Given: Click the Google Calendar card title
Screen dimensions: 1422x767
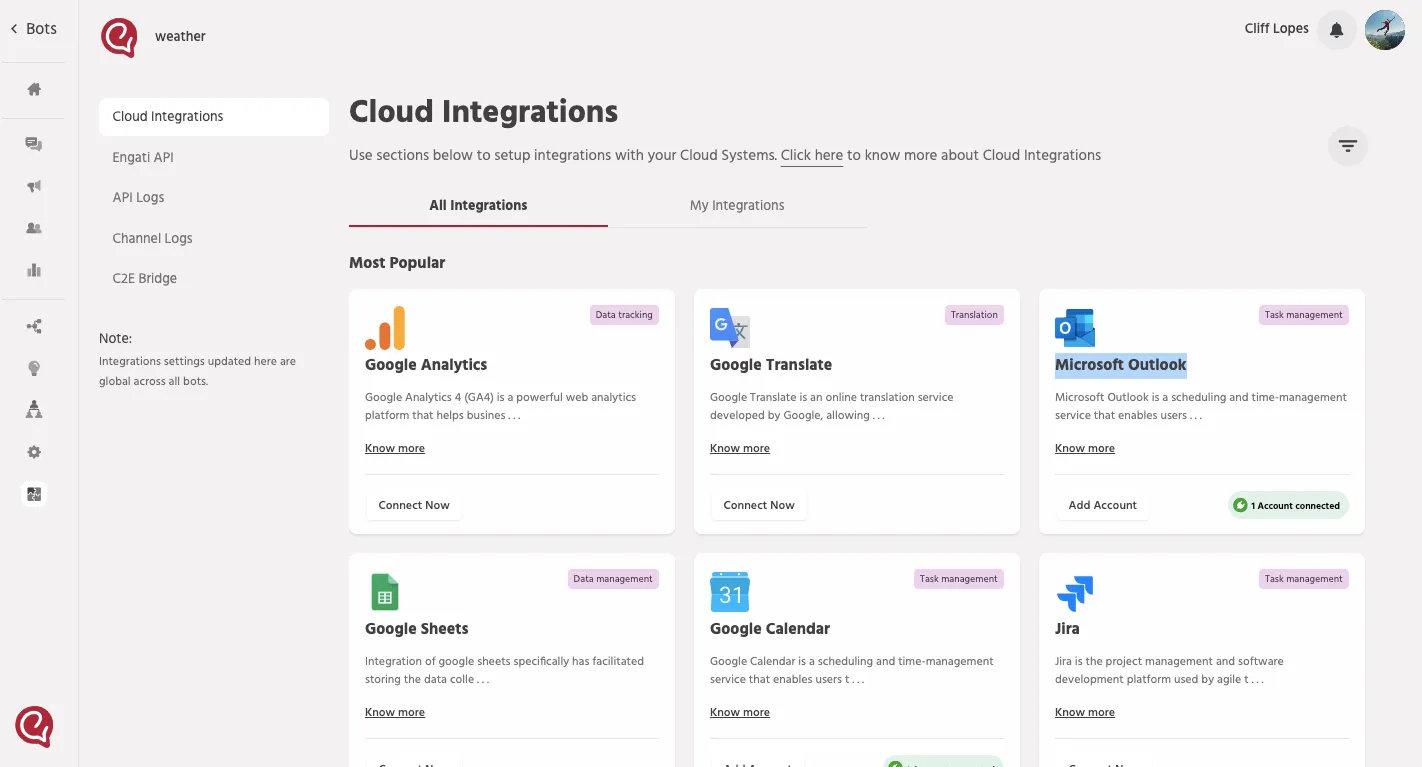Looking at the screenshot, I should (x=770, y=629).
